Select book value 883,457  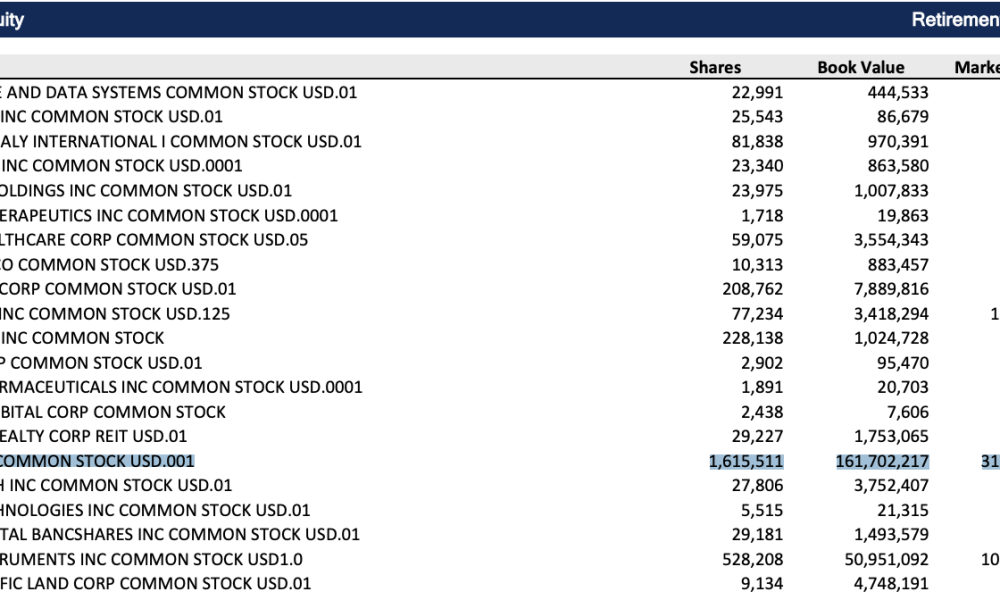898,265
